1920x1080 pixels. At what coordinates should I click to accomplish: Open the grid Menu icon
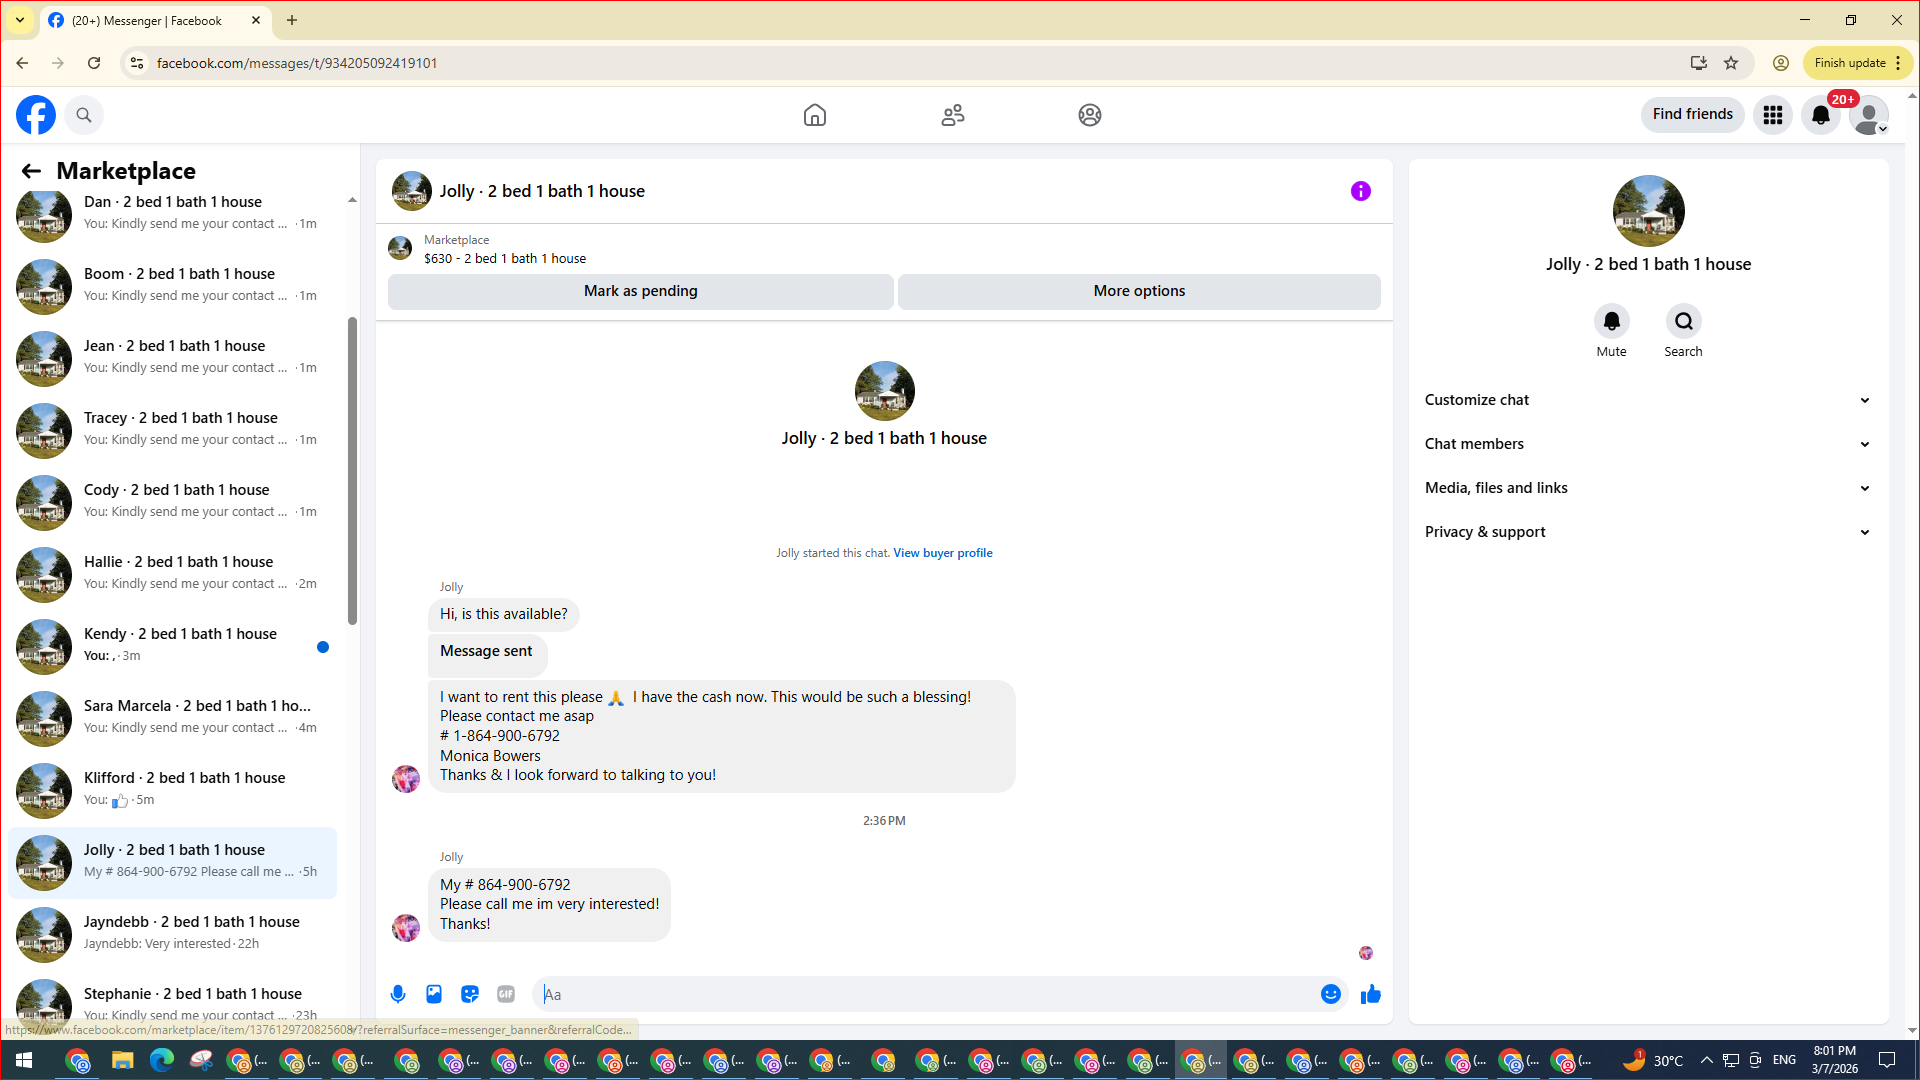tap(1773, 115)
